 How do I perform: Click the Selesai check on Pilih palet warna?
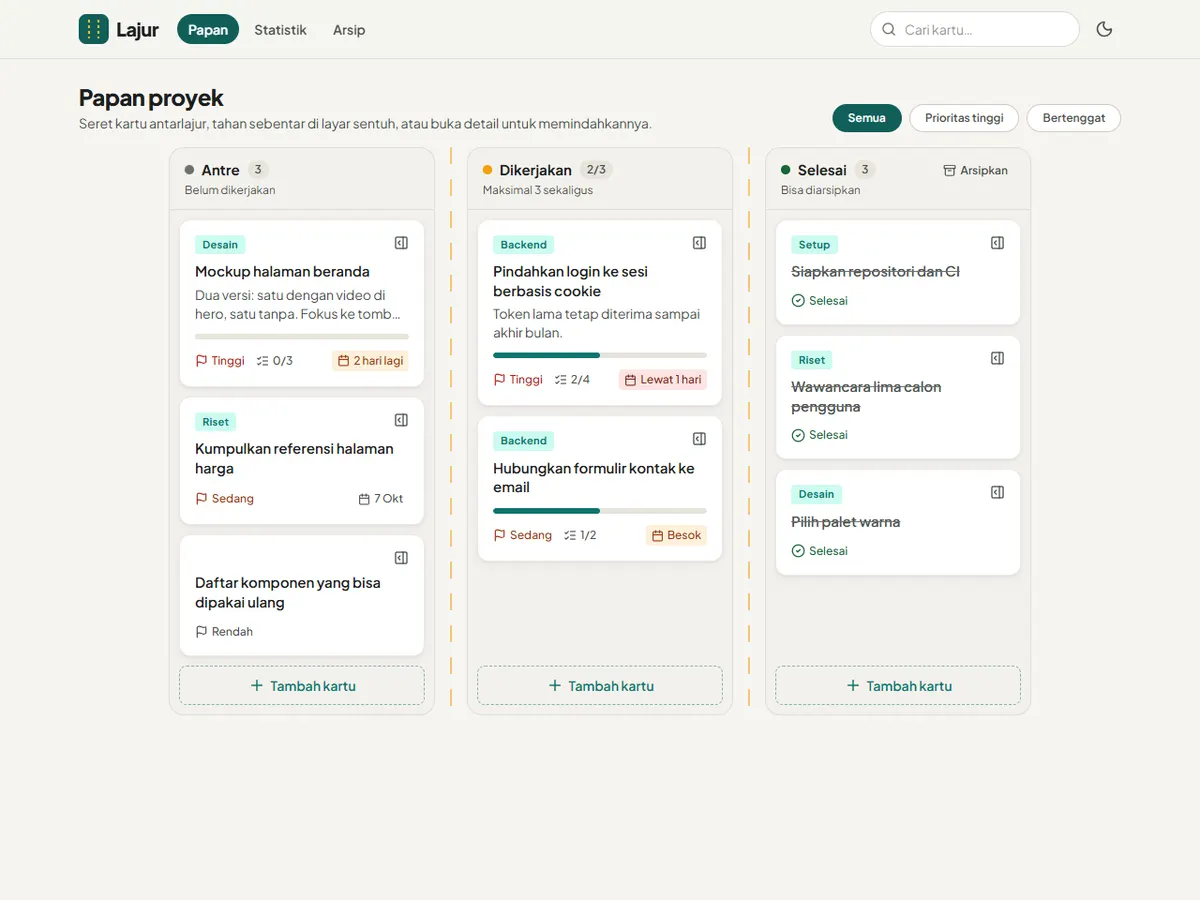(819, 551)
